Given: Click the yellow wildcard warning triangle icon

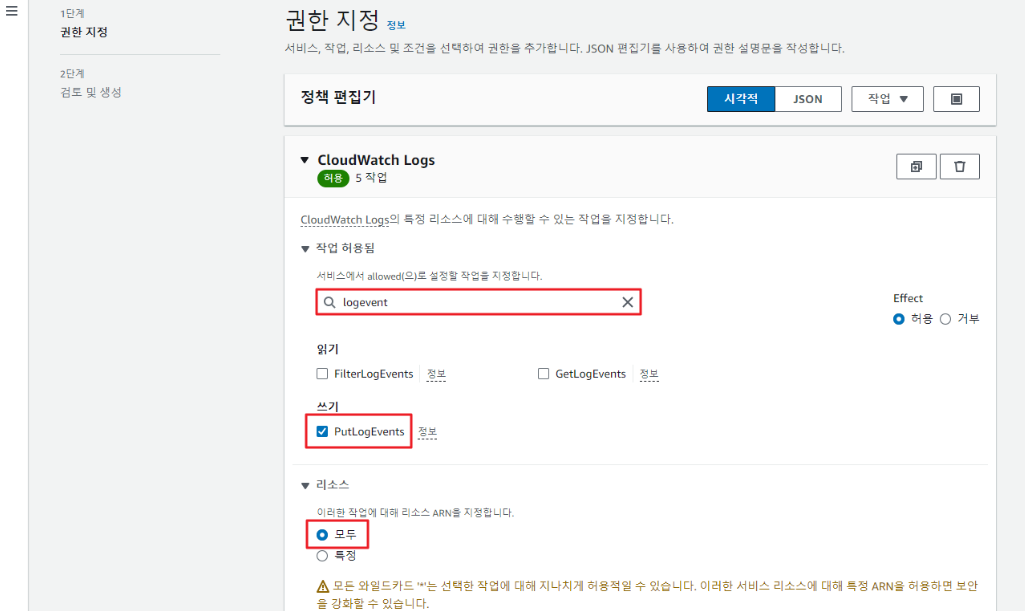Looking at the screenshot, I should point(322,586).
